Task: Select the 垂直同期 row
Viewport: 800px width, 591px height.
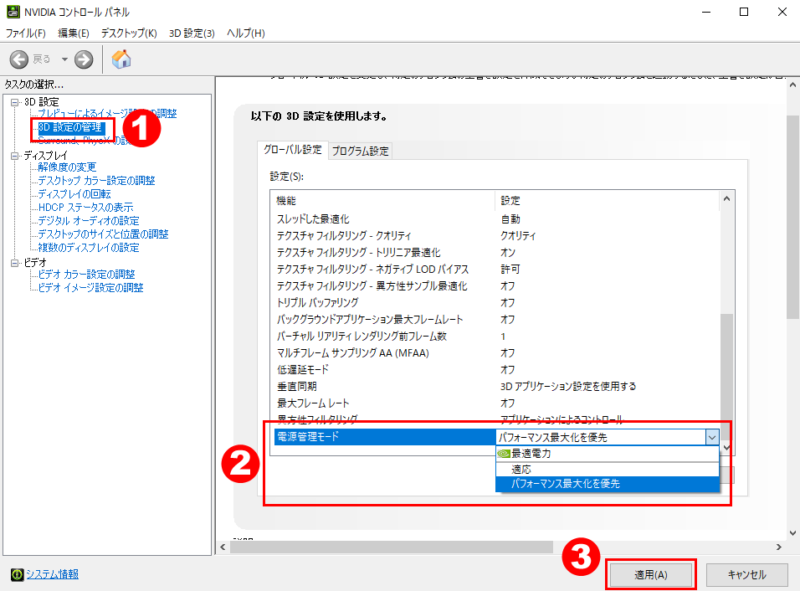Action: click(x=497, y=386)
